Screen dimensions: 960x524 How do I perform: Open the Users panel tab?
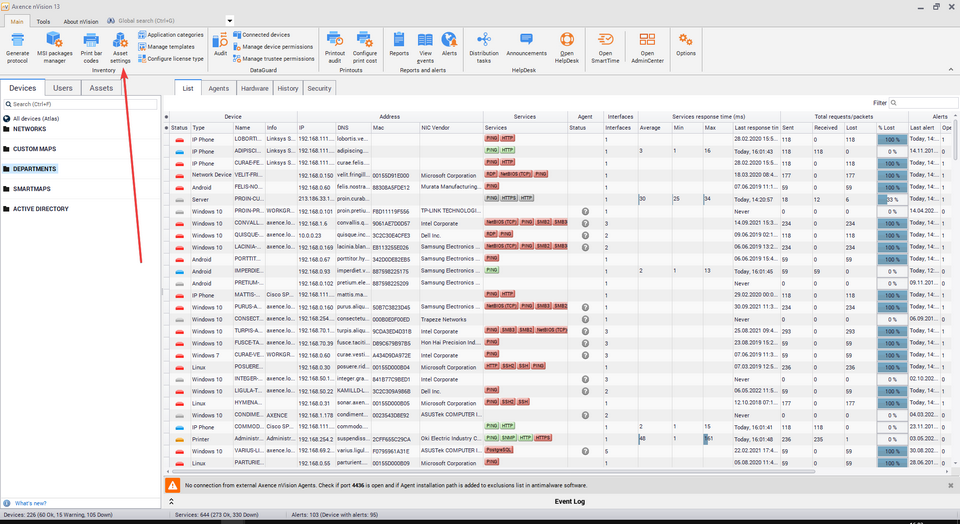click(x=62, y=88)
